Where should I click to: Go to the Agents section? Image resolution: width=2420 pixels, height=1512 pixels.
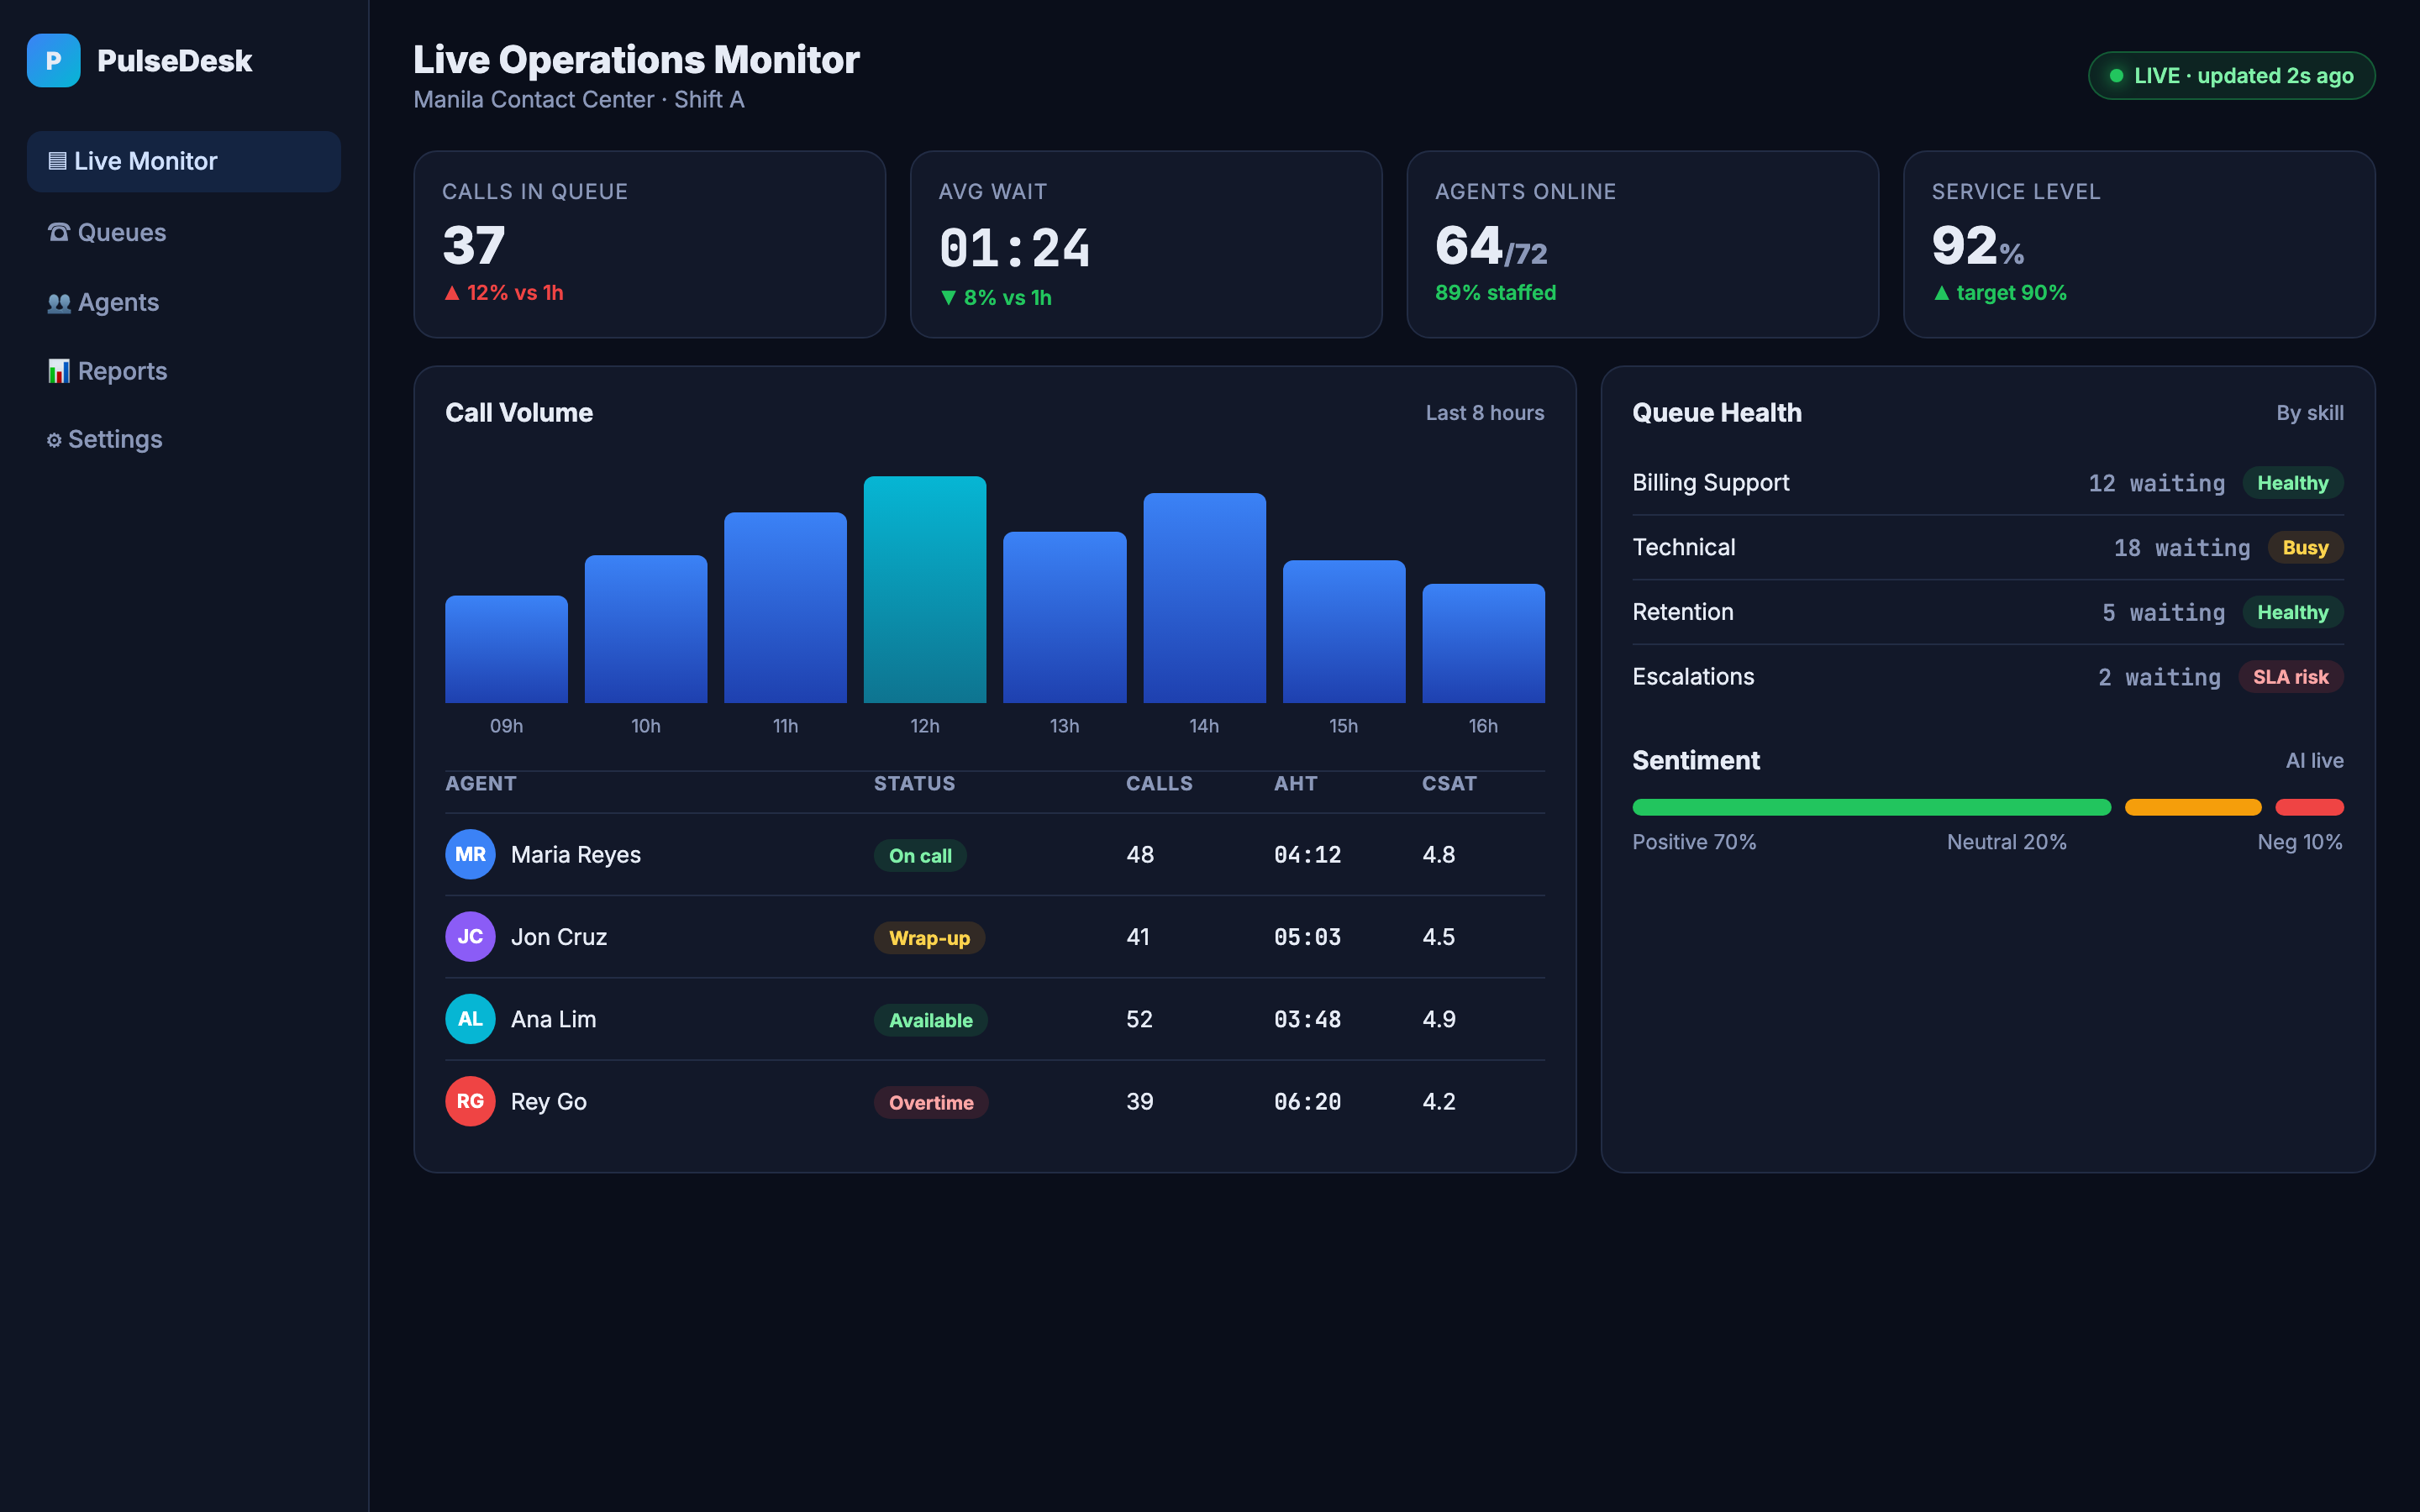(184, 302)
